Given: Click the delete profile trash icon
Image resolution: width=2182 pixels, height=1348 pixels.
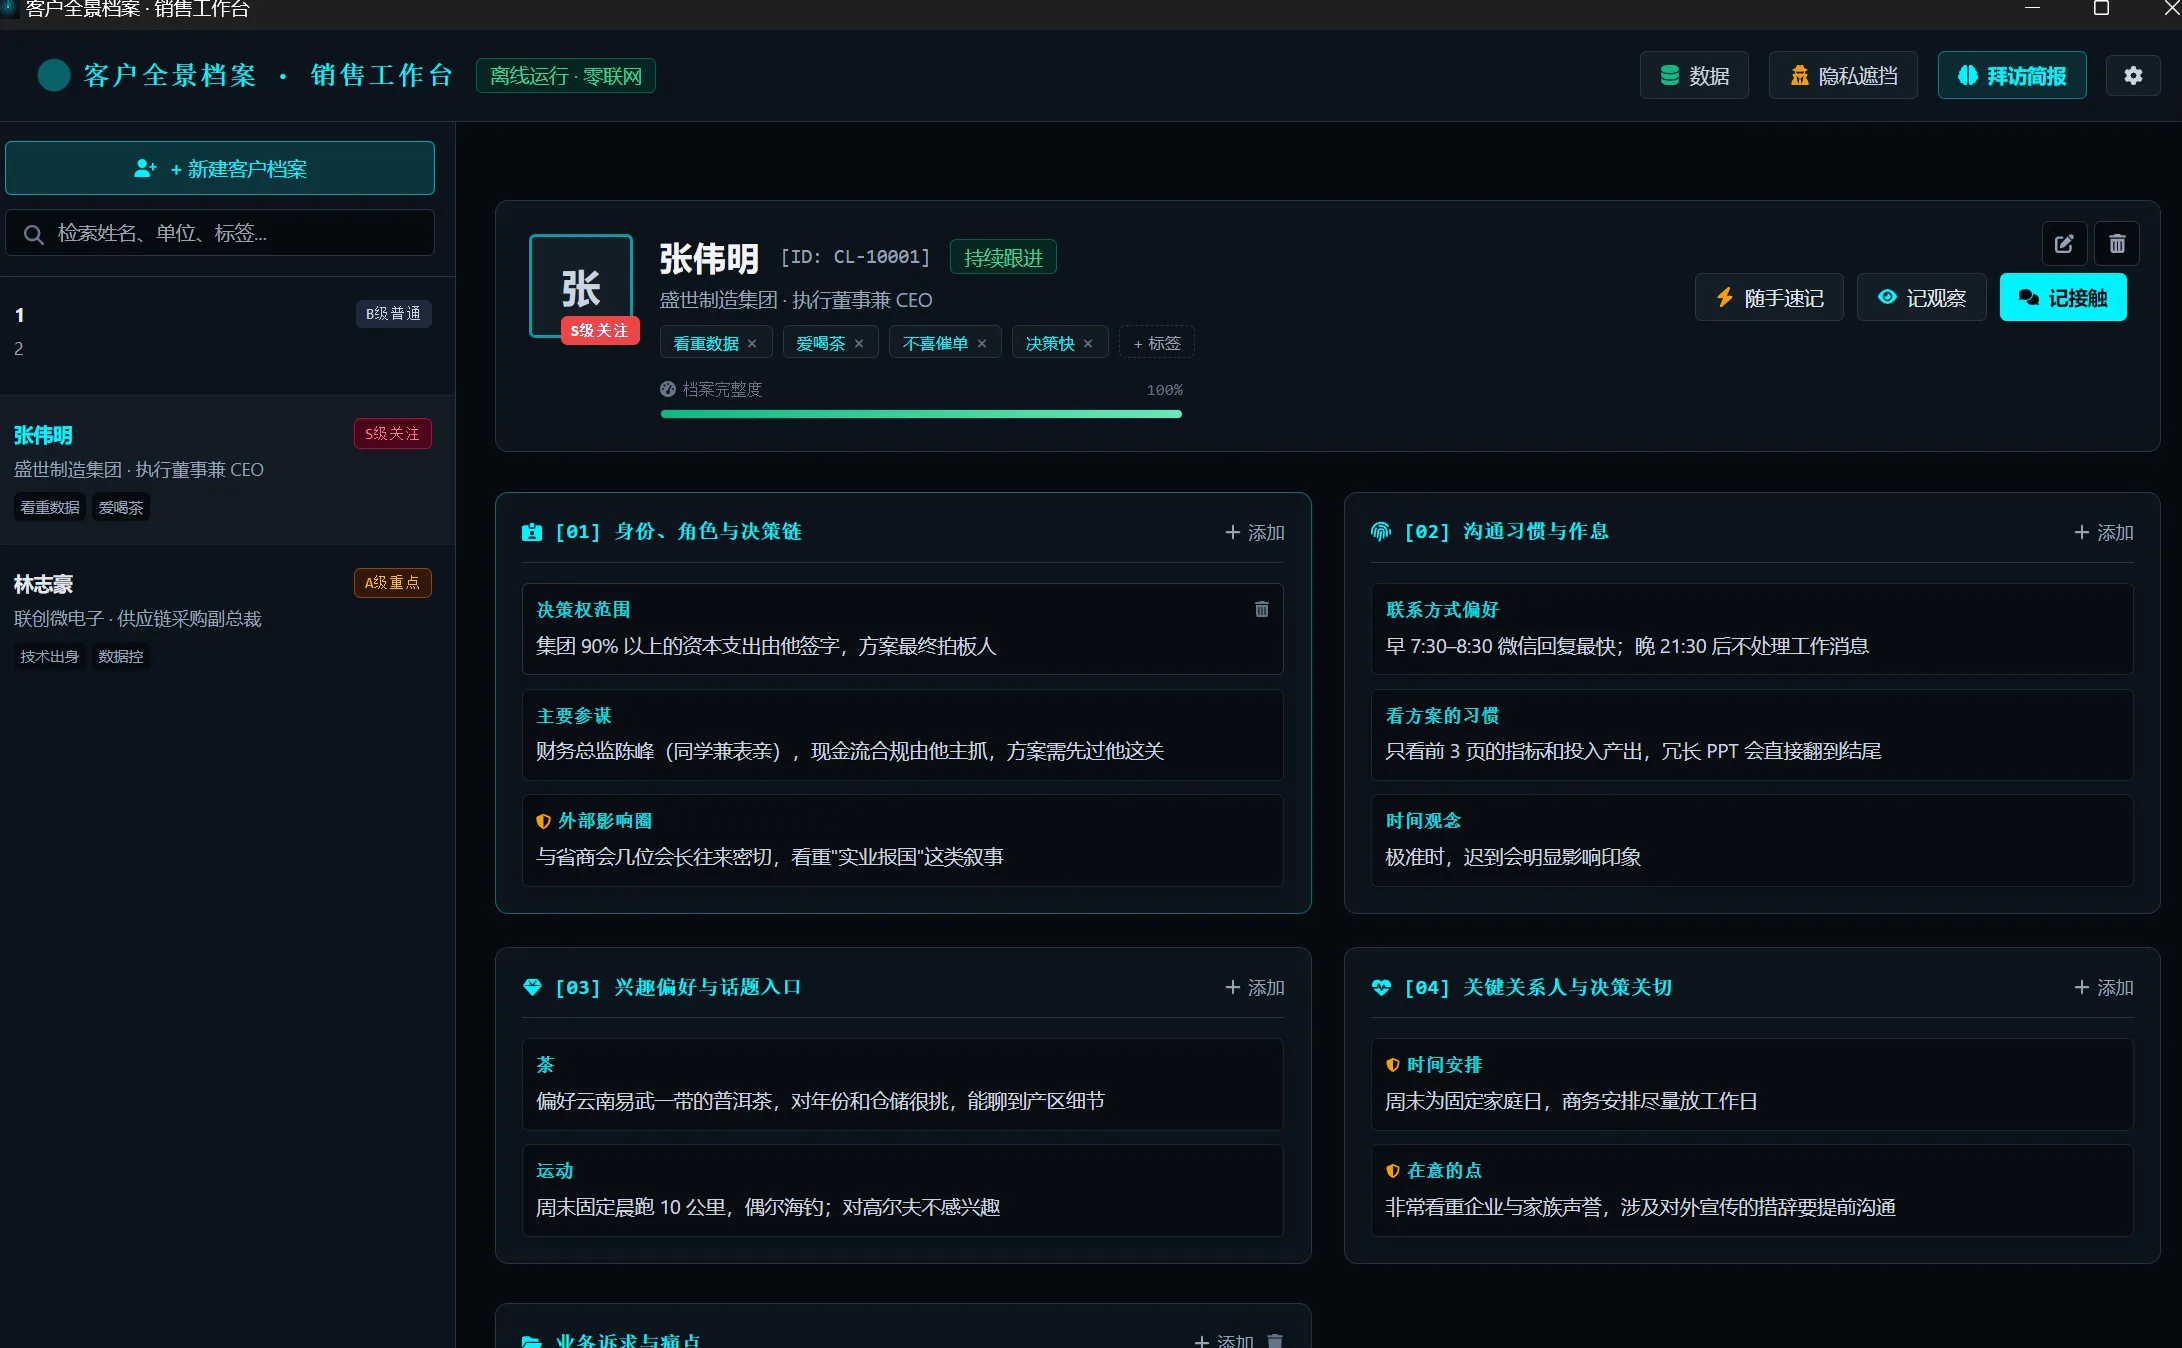Looking at the screenshot, I should [x=2117, y=243].
